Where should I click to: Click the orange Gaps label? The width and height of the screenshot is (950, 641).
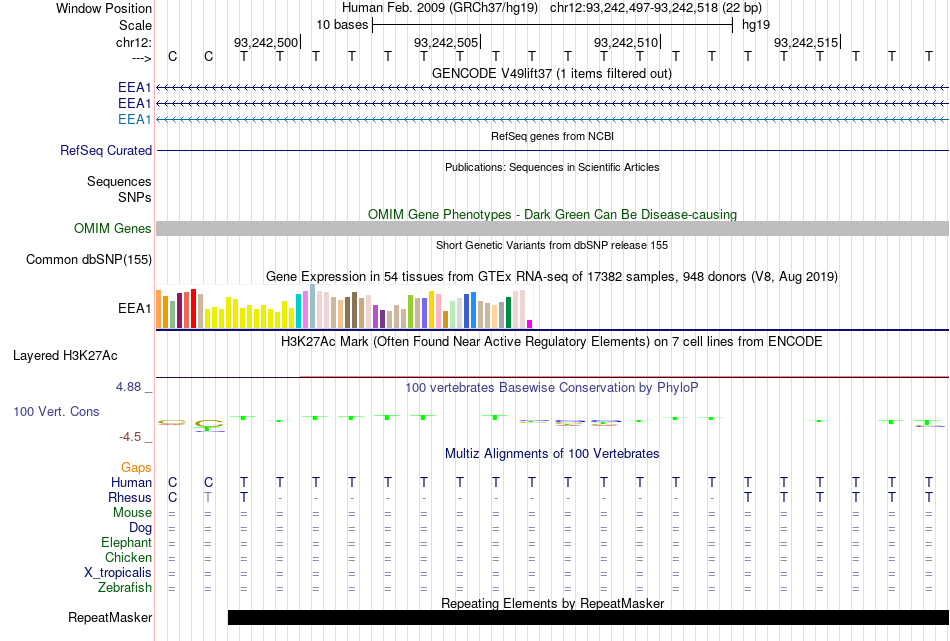136,467
